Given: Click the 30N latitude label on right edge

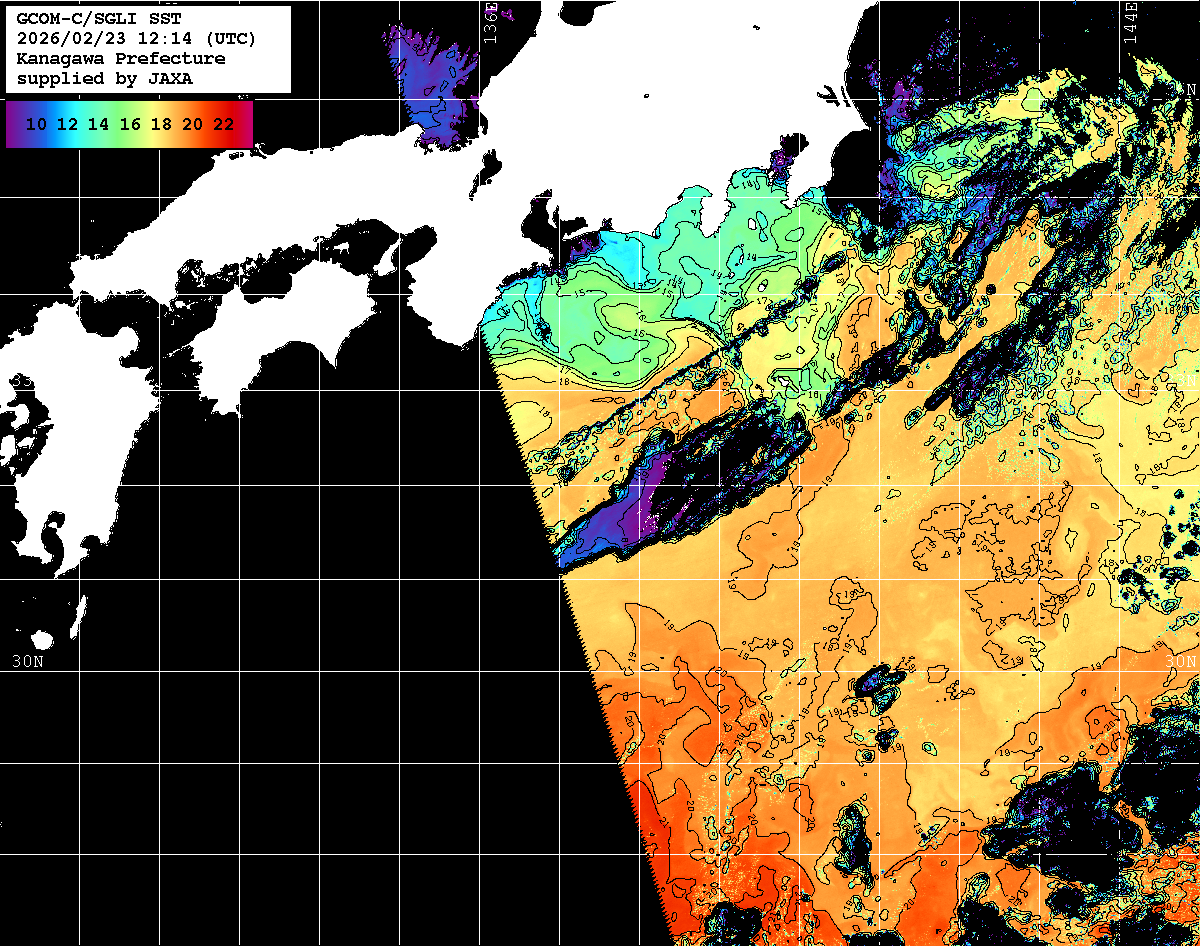Looking at the screenshot, I should [1181, 662].
